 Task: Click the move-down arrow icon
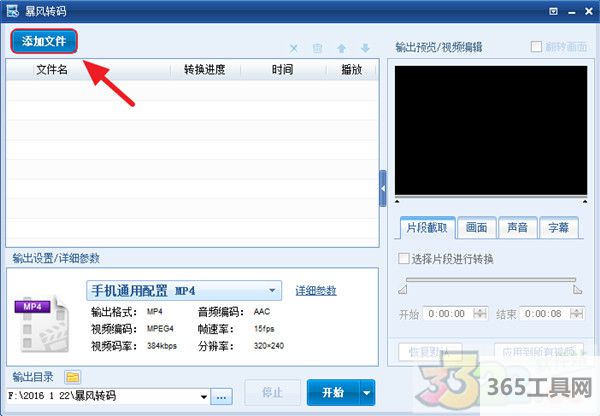coord(365,48)
